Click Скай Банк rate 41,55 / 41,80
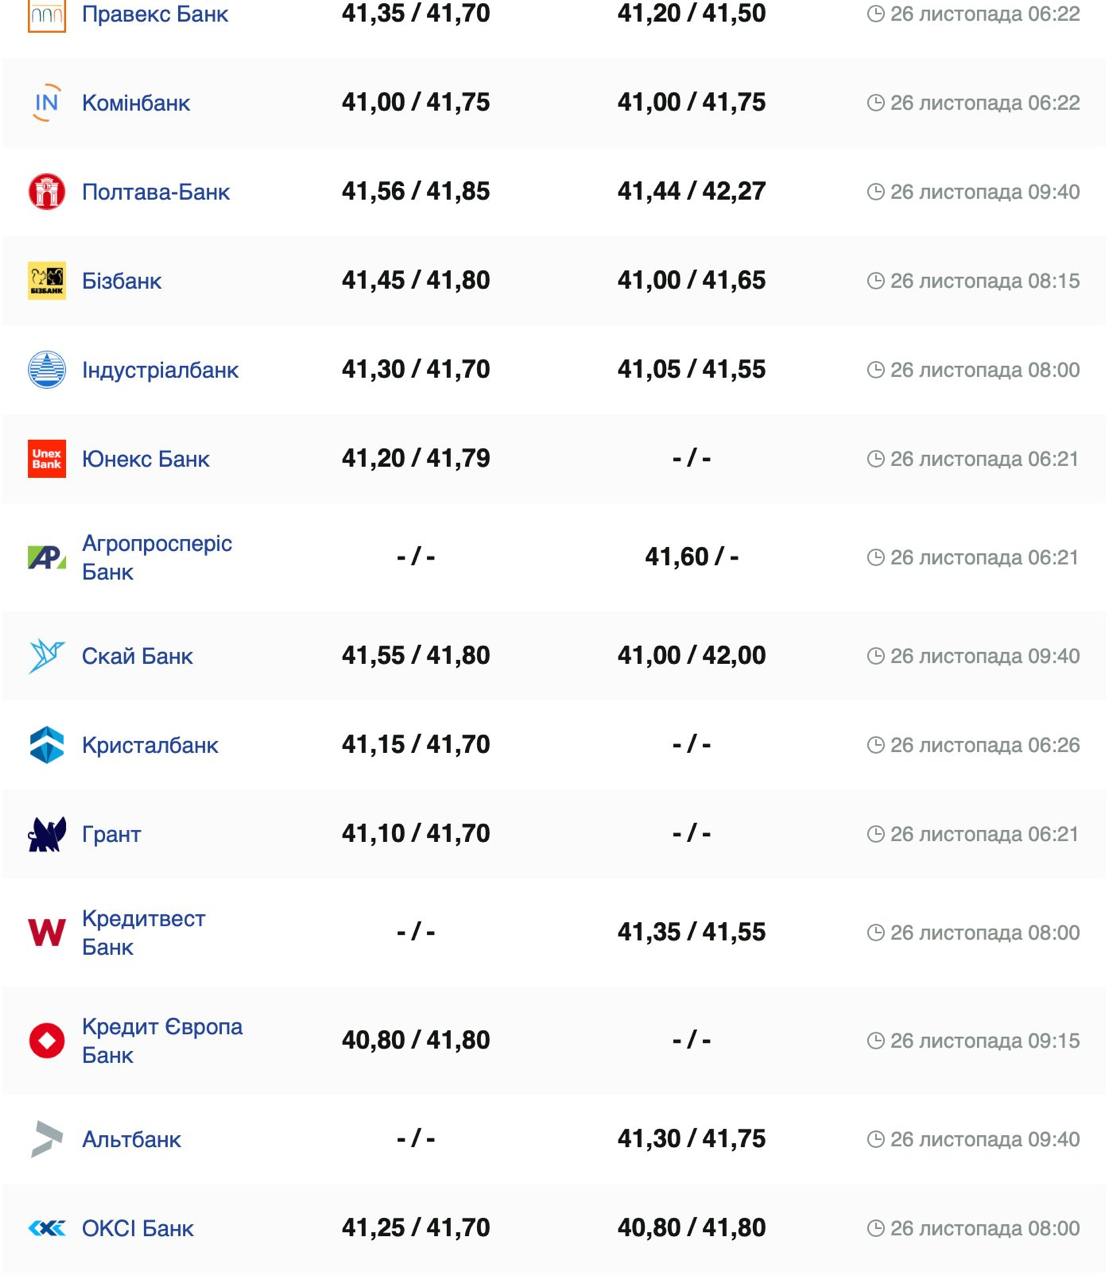This screenshot has height=1280, width=1113. pos(416,656)
